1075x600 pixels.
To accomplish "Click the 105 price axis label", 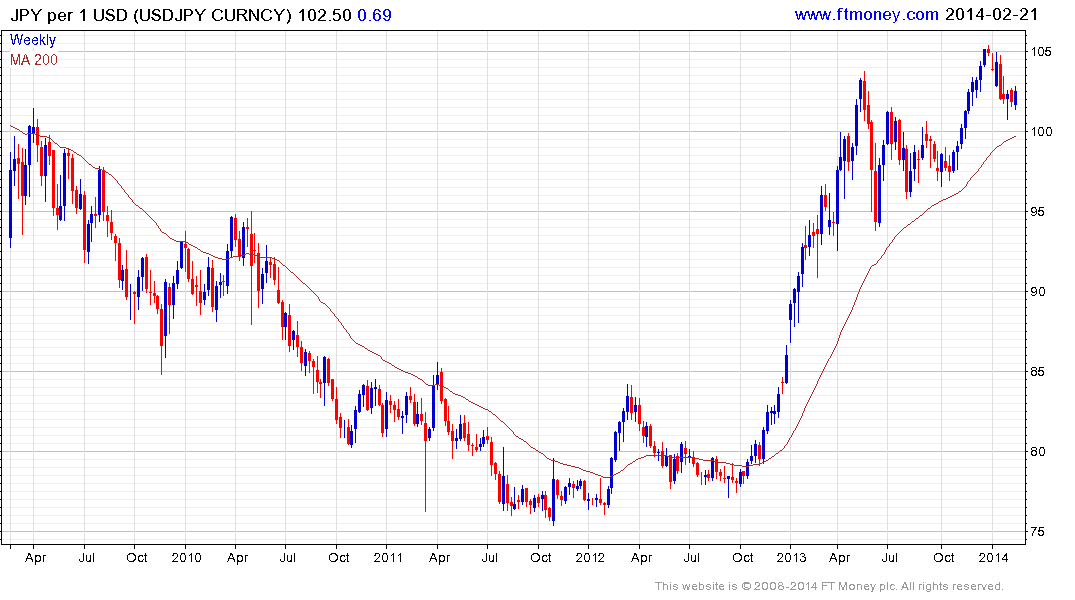I will (1044, 52).
